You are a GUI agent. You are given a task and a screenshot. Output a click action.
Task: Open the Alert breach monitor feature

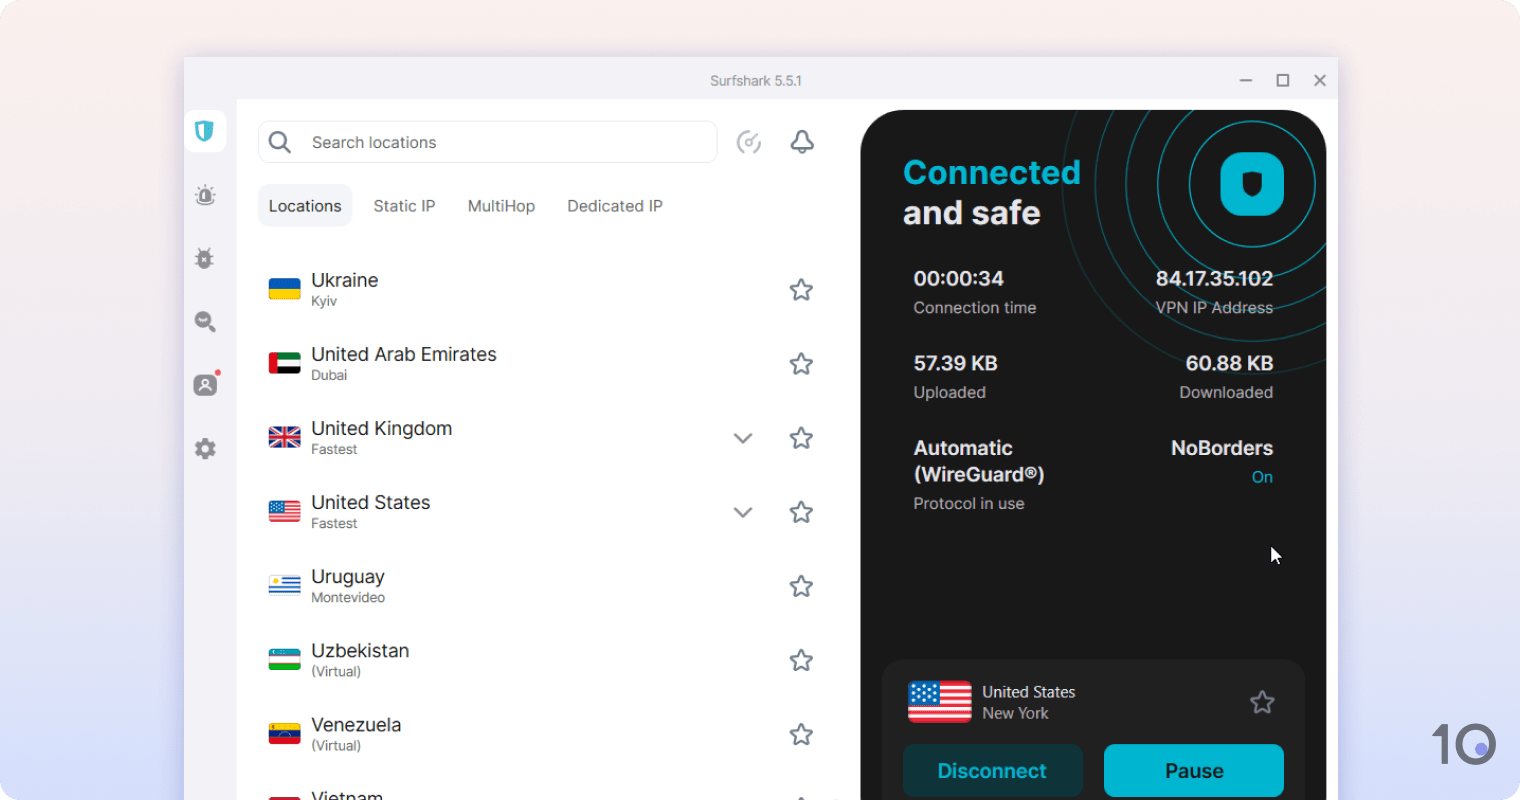point(205,196)
